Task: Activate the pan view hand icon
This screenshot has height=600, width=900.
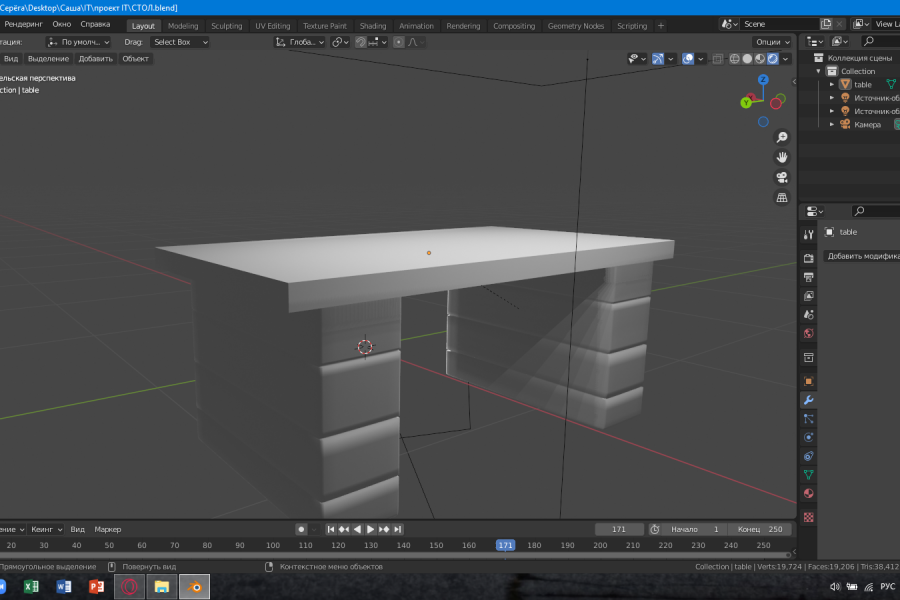Action: 782,157
